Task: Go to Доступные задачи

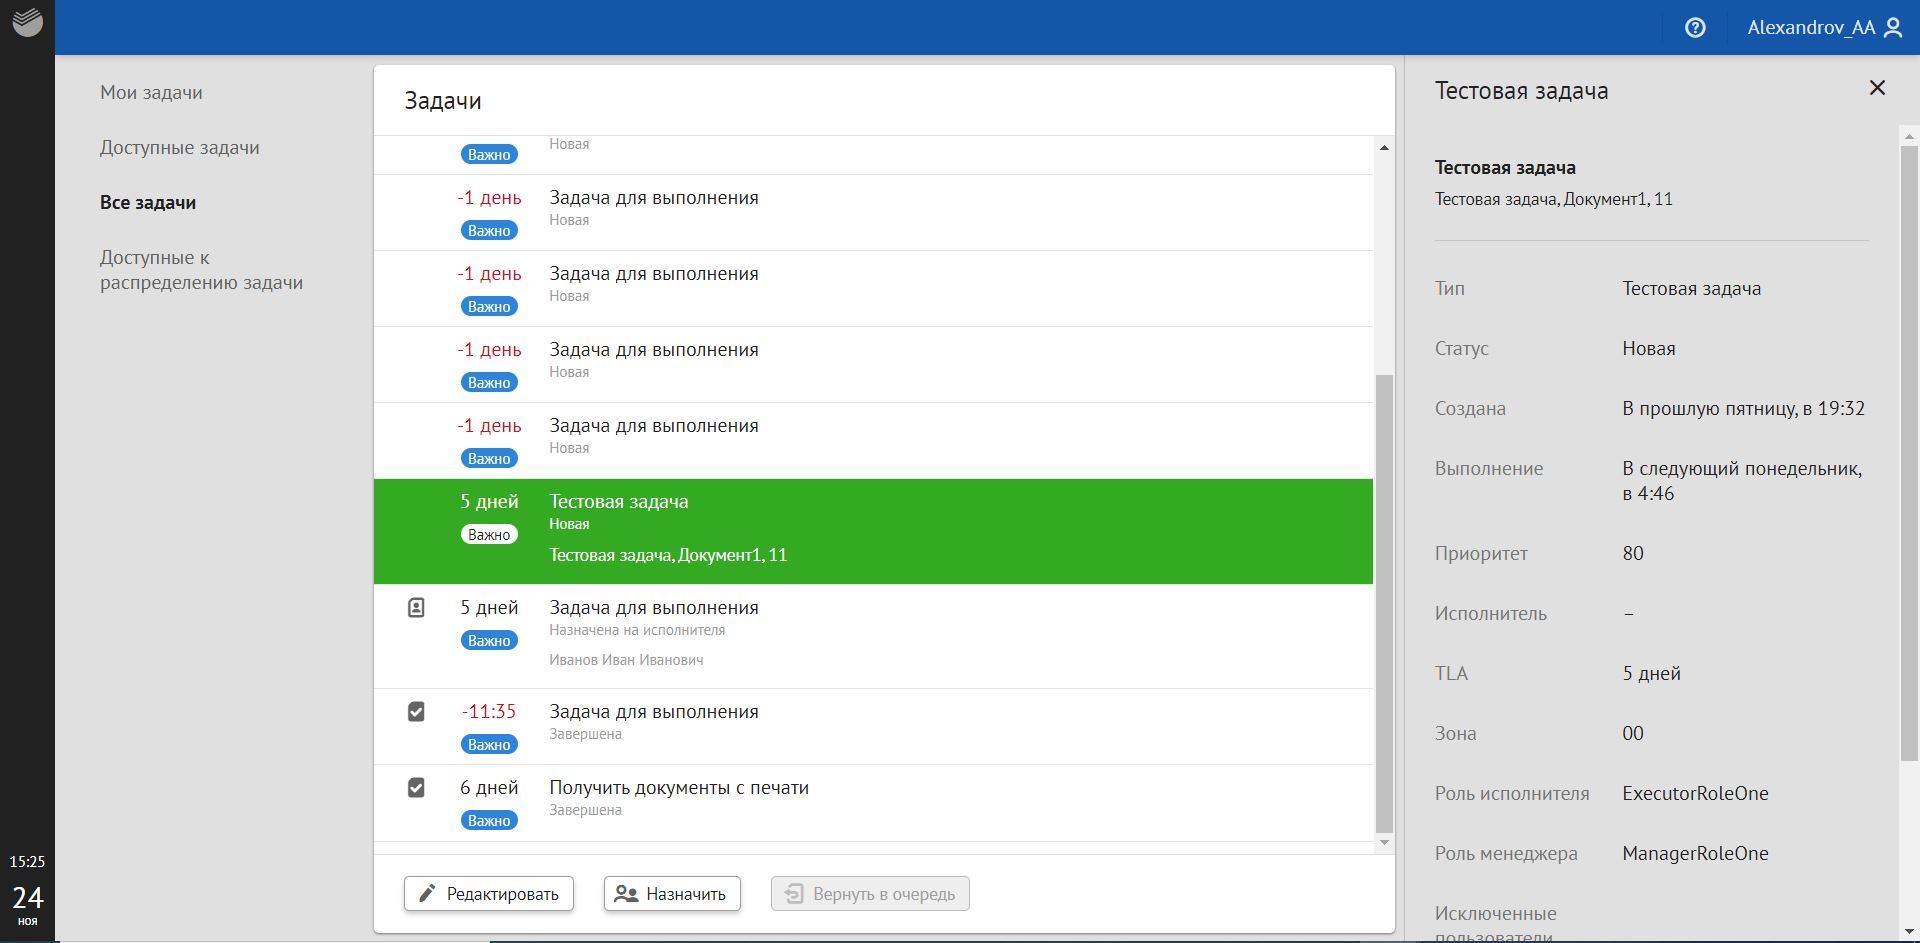Action: click(179, 147)
